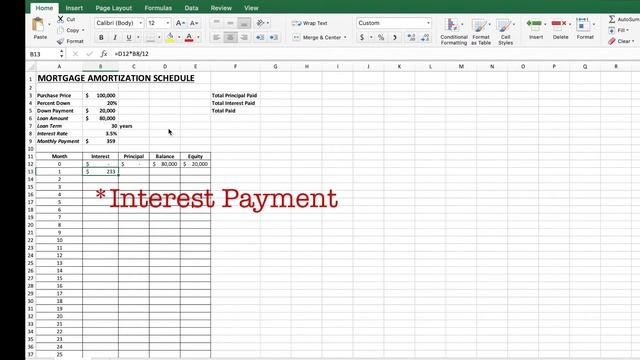
Task: Select the Balance cell showing 80,000
Action: tap(165, 164)
